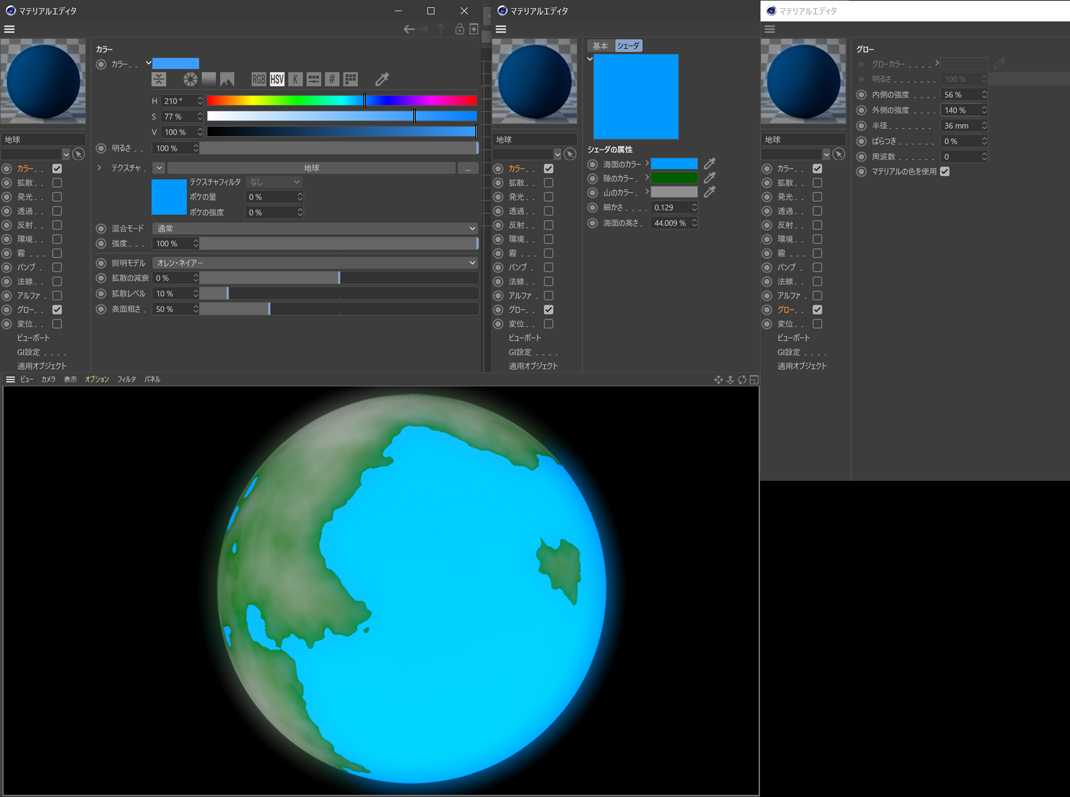This screenshot has width=1070, height=797.
Task: Switch to the 基本 tab
Action: pos(600,46)
